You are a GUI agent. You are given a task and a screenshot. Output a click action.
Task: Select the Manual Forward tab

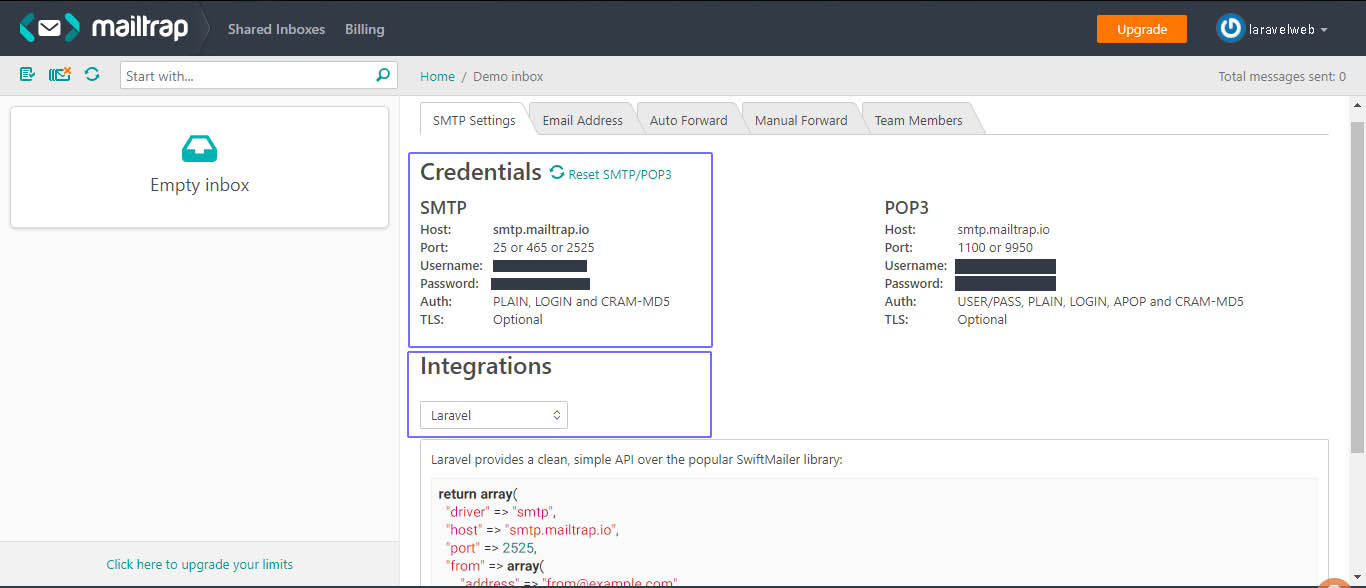(x=800, y=120)
